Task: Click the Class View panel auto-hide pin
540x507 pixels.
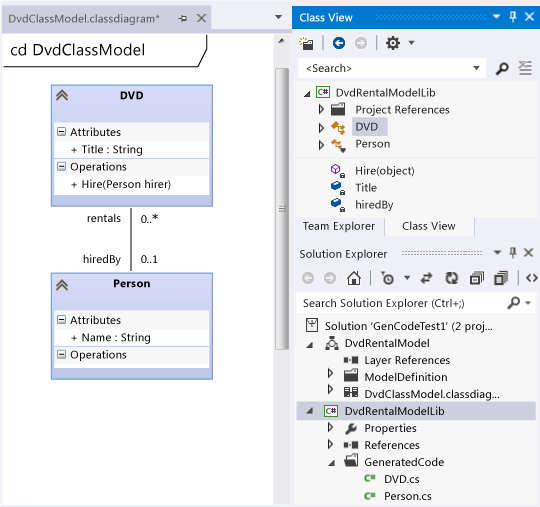Action: 513,17
